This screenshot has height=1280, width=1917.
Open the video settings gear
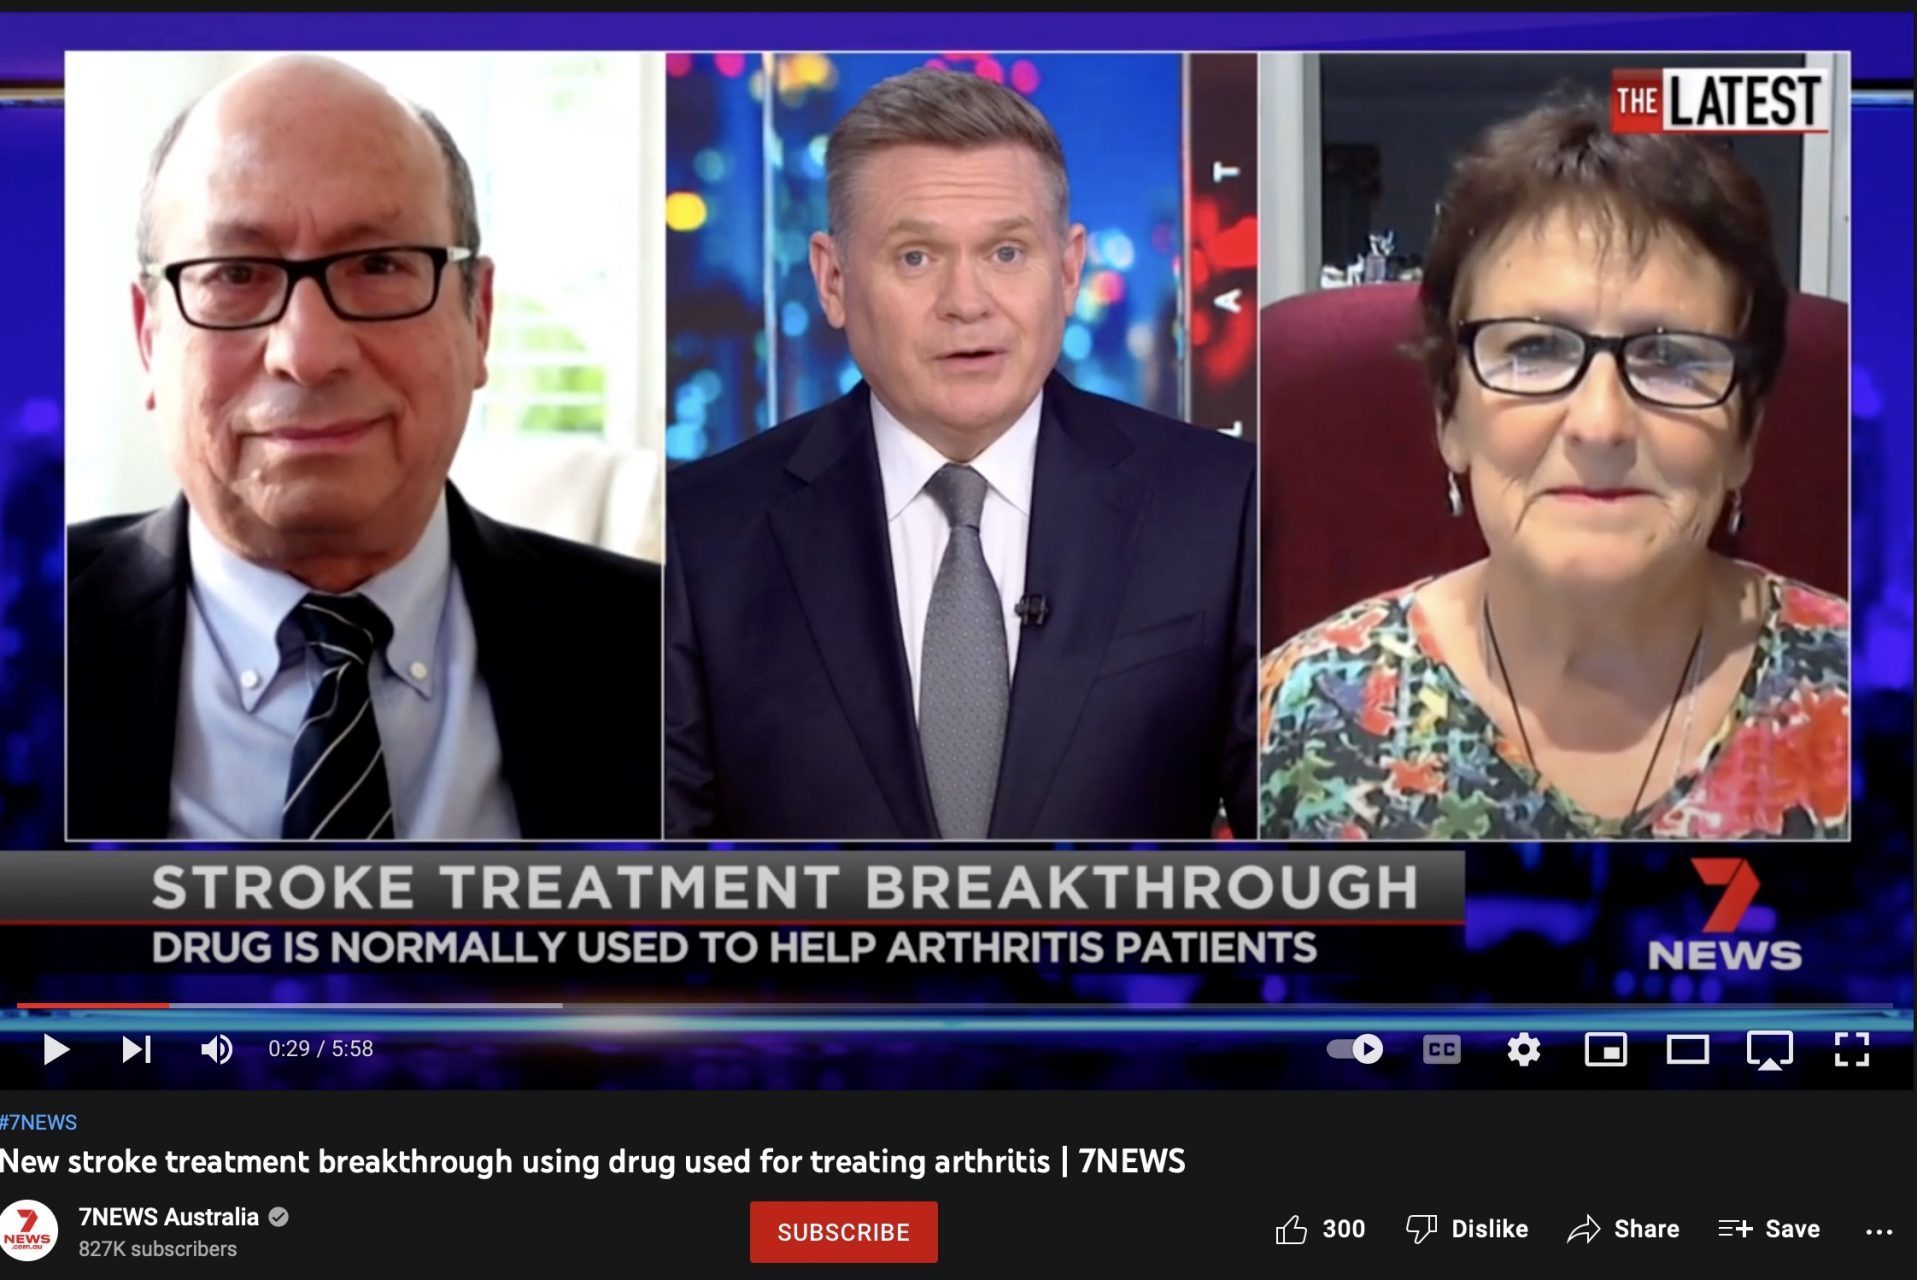[x=1523, y=1049]
